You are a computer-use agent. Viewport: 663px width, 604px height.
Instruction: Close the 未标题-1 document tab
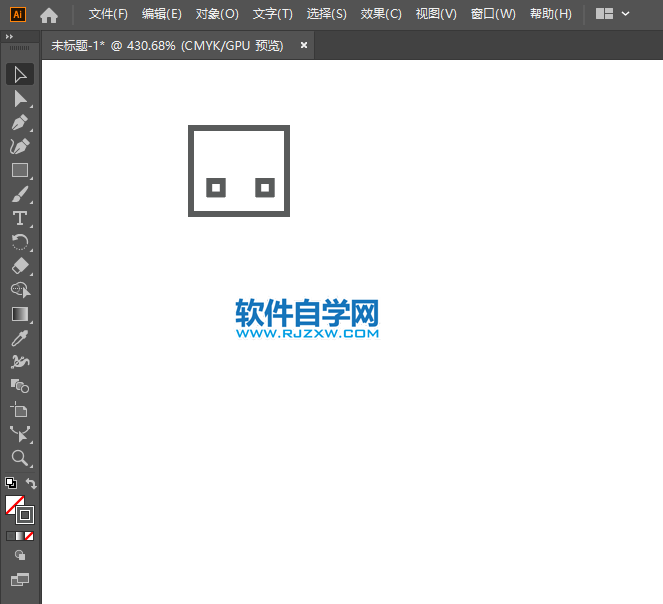[304, 45]
